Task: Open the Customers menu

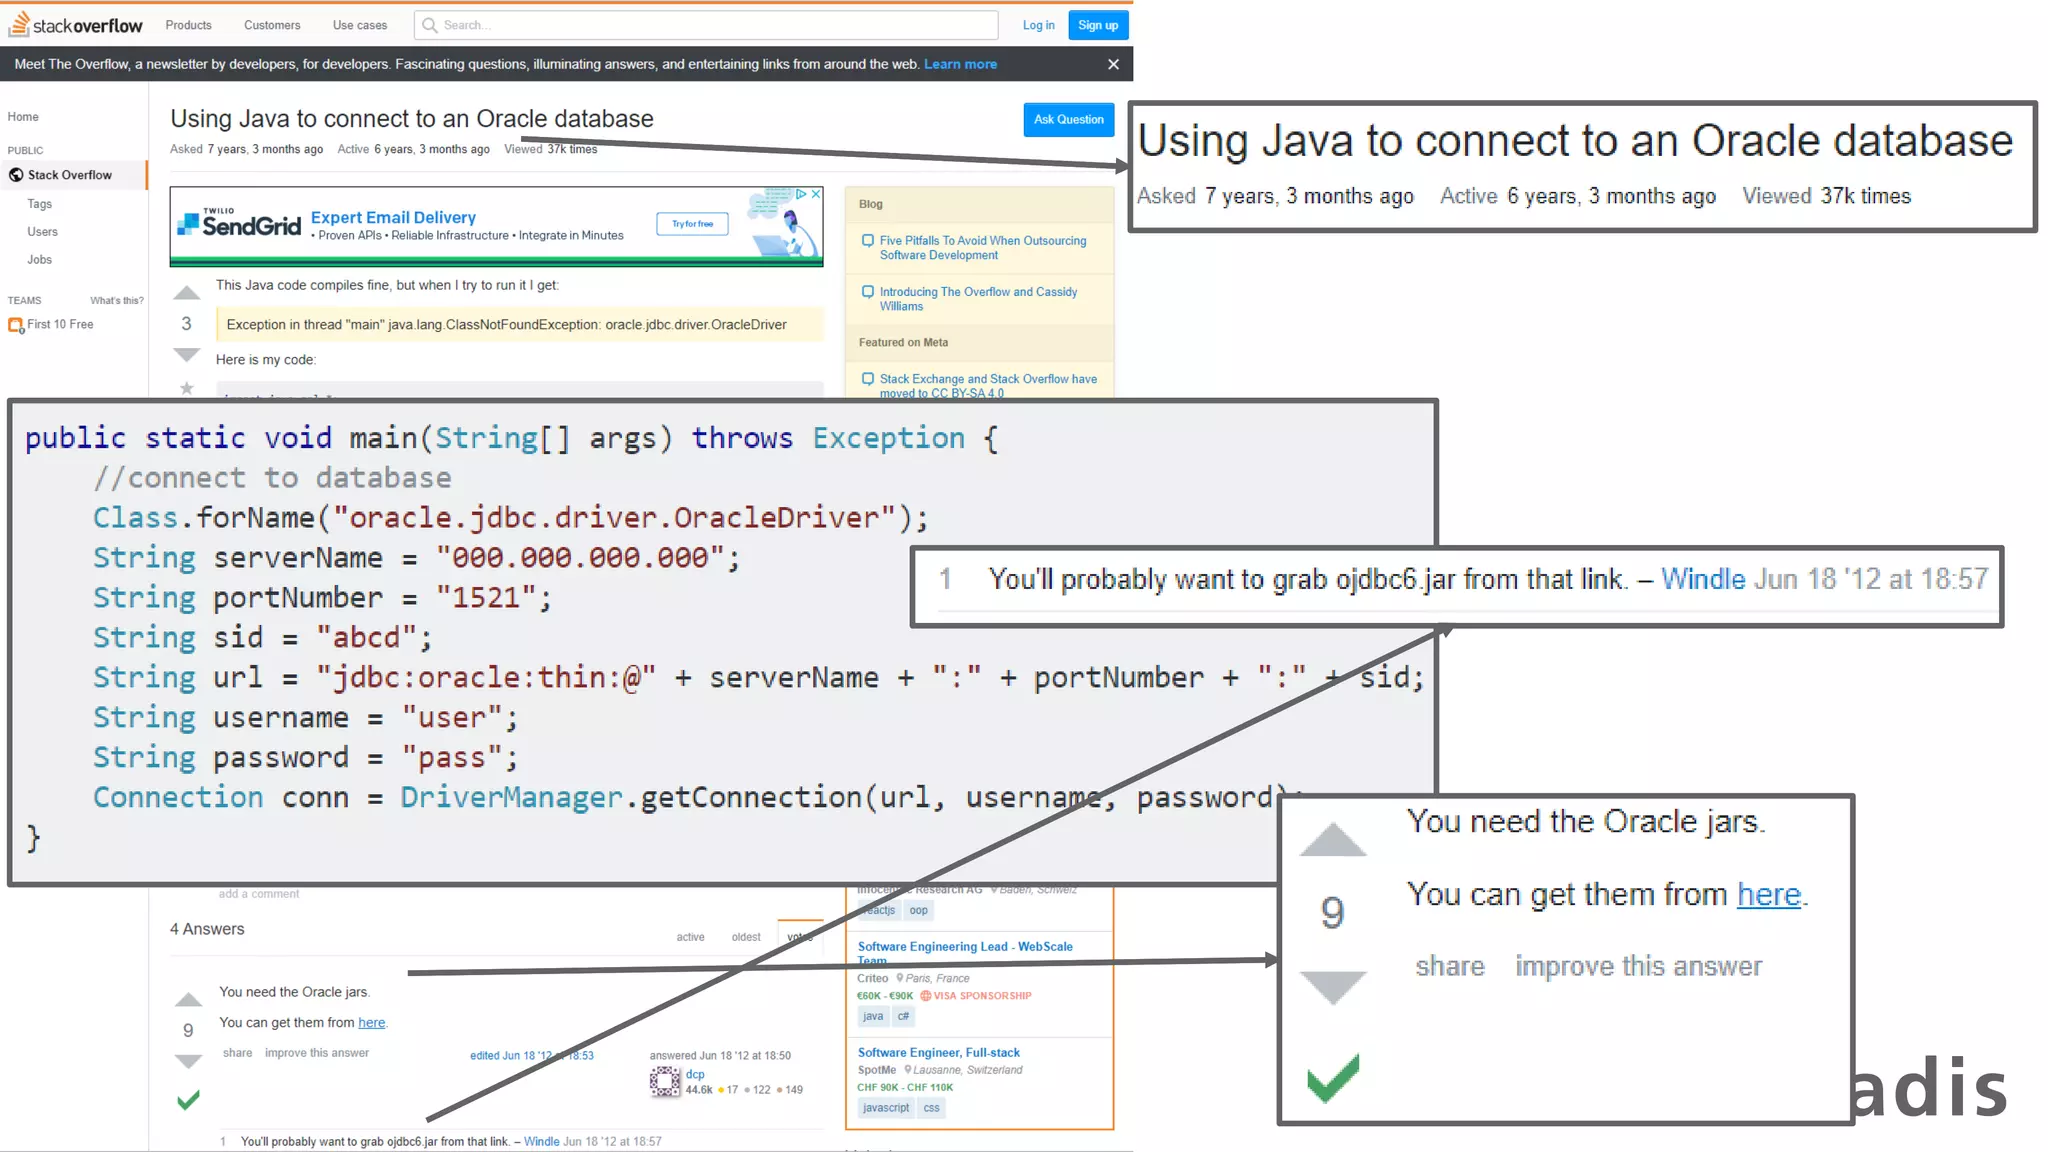Action: point(272,25)
